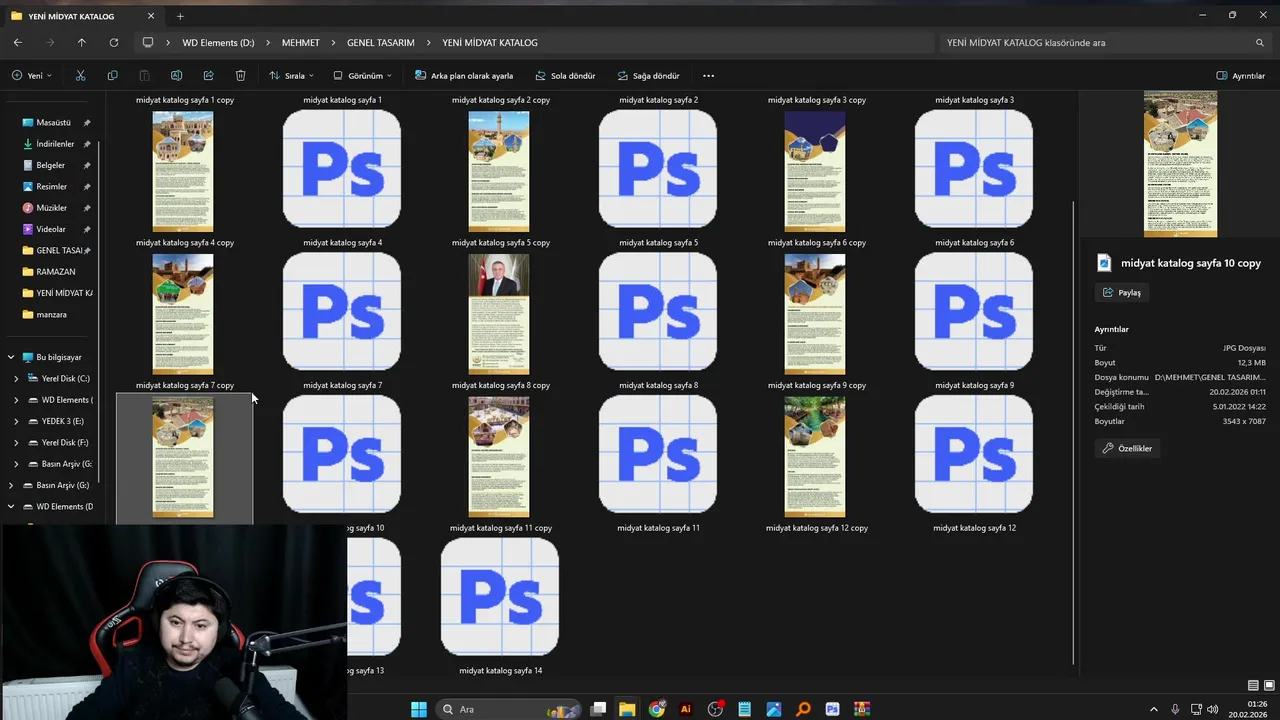
Task: Click the microphone tray icon
Action: [1175, 709]
